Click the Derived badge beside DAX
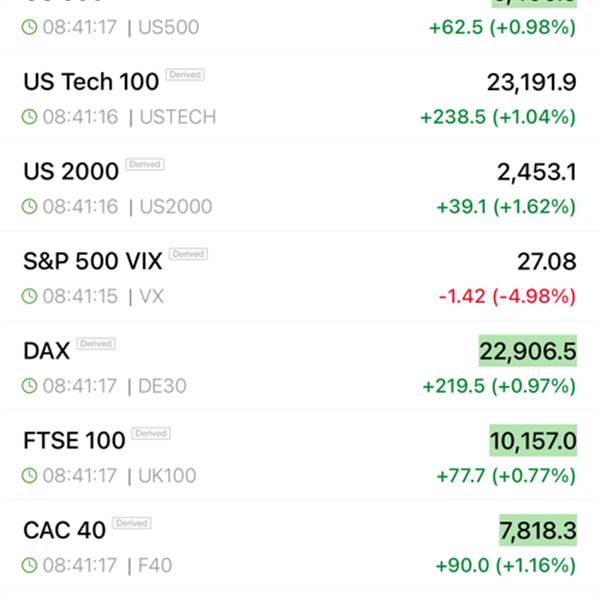The width and height of the screenshot is (600, 600). tap(96, 344)
